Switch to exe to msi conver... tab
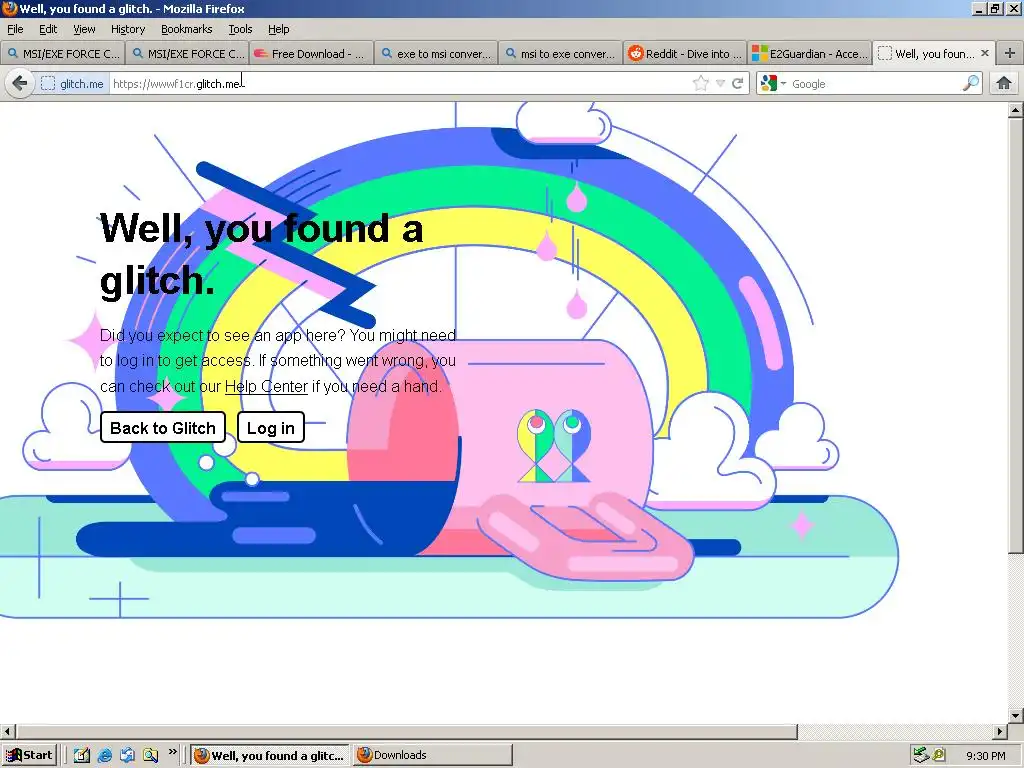This screenshot has width=1024, height=768. [x=436, y=54]
